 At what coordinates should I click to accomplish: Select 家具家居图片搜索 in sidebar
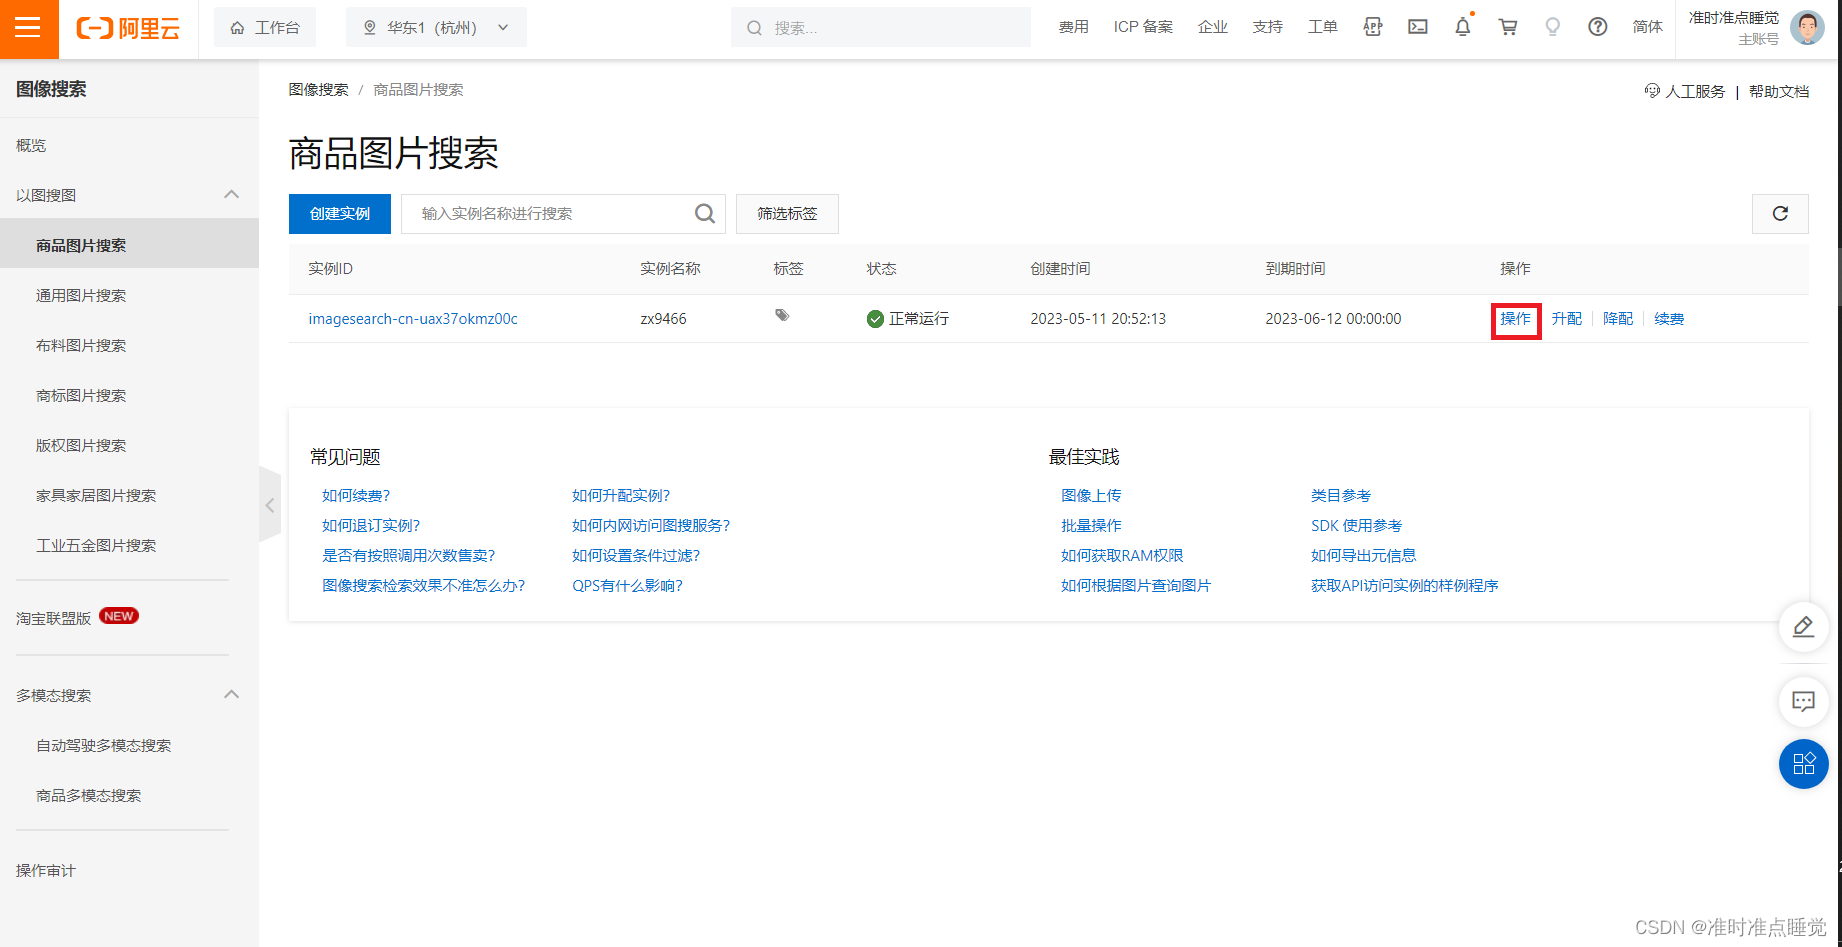pyautogui.click(x=96, y=495)
